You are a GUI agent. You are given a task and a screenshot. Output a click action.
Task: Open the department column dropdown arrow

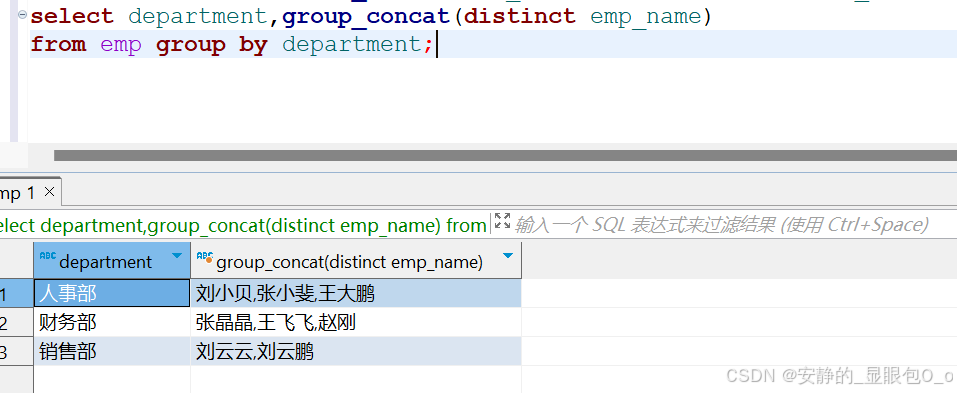pyautogui.click(x=177, y=256)
